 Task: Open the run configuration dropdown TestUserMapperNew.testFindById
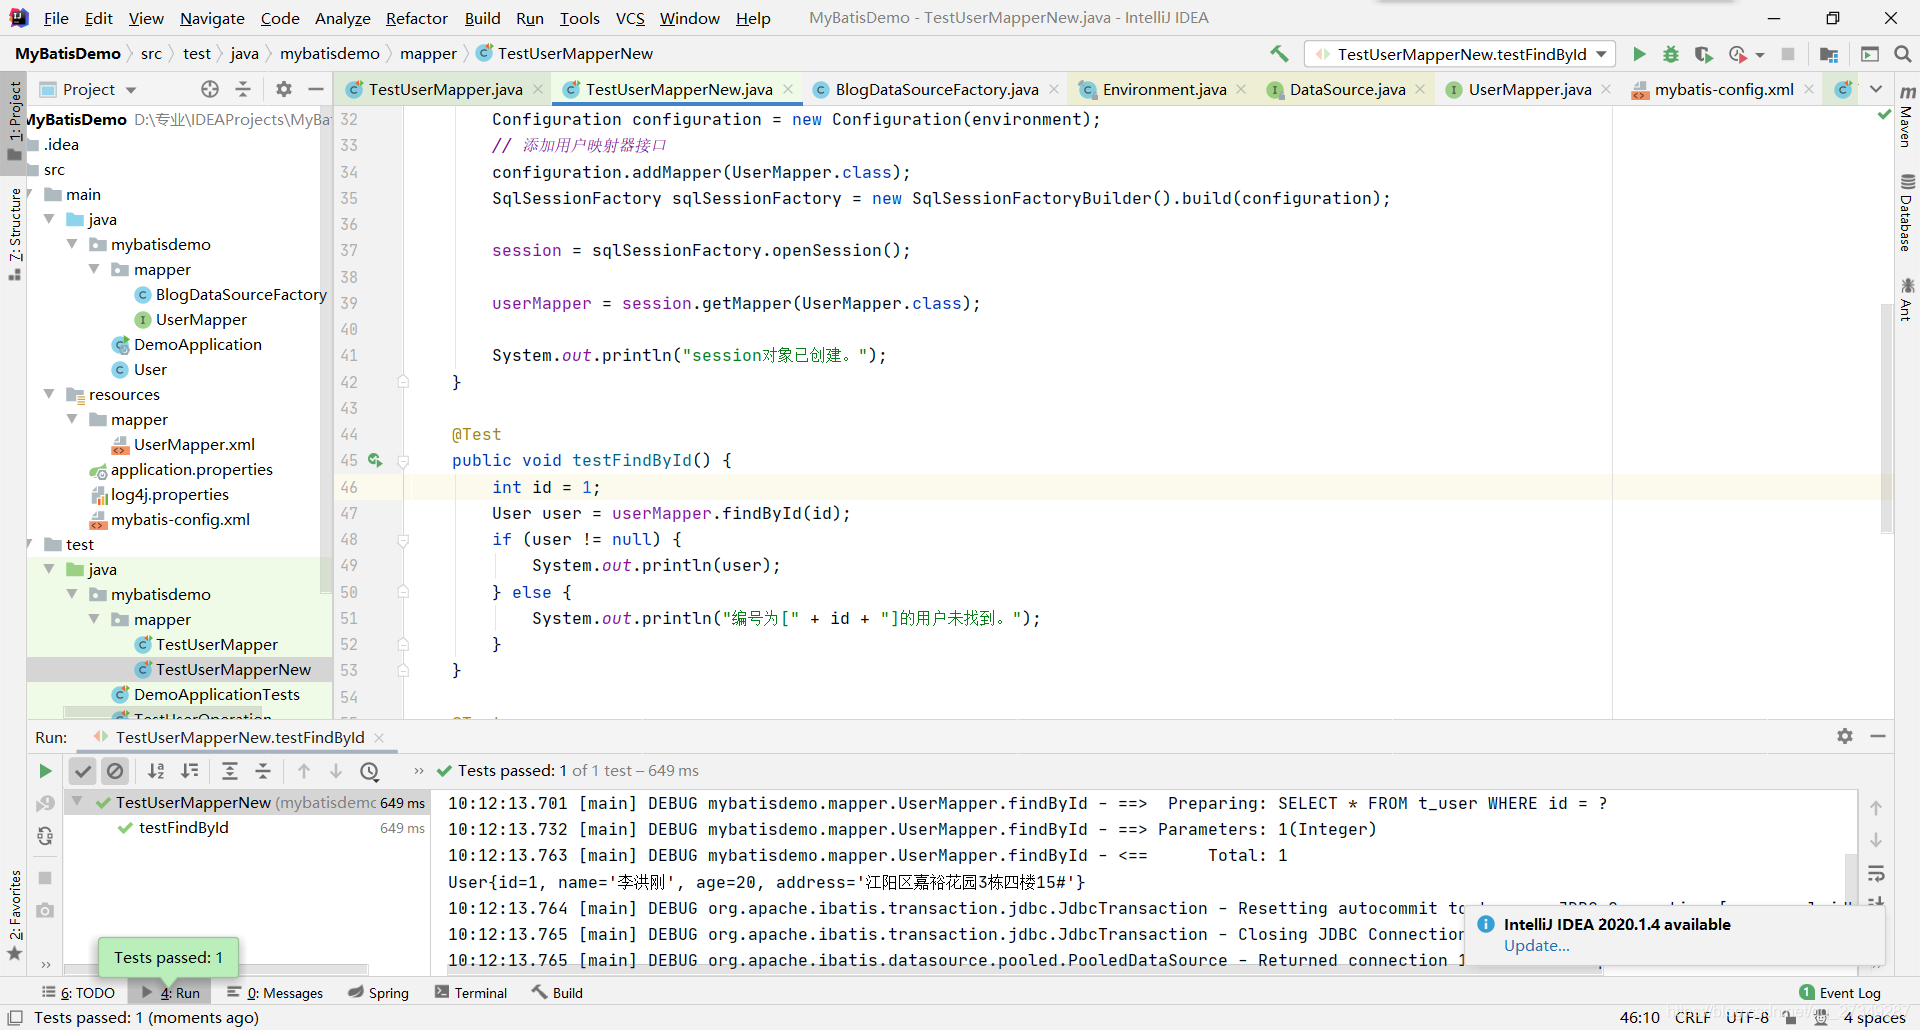click(x=1460, y=54)
